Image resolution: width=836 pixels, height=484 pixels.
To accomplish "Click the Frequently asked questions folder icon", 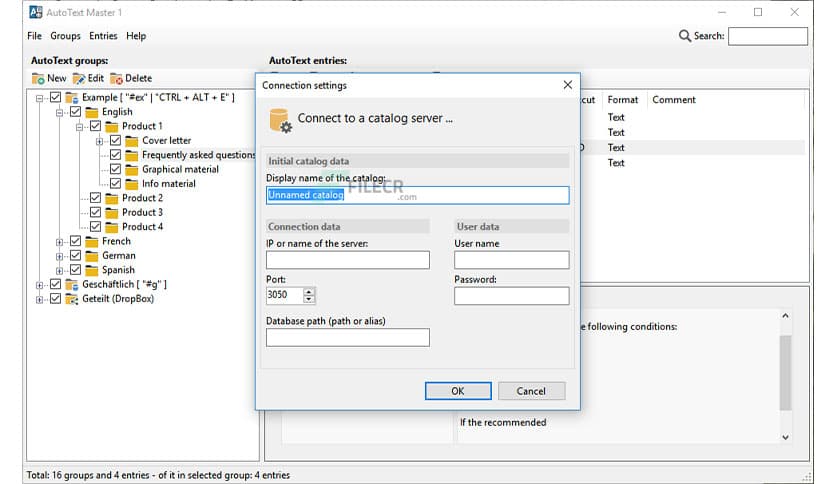I will pyautogui.click(x=132, y=155).
